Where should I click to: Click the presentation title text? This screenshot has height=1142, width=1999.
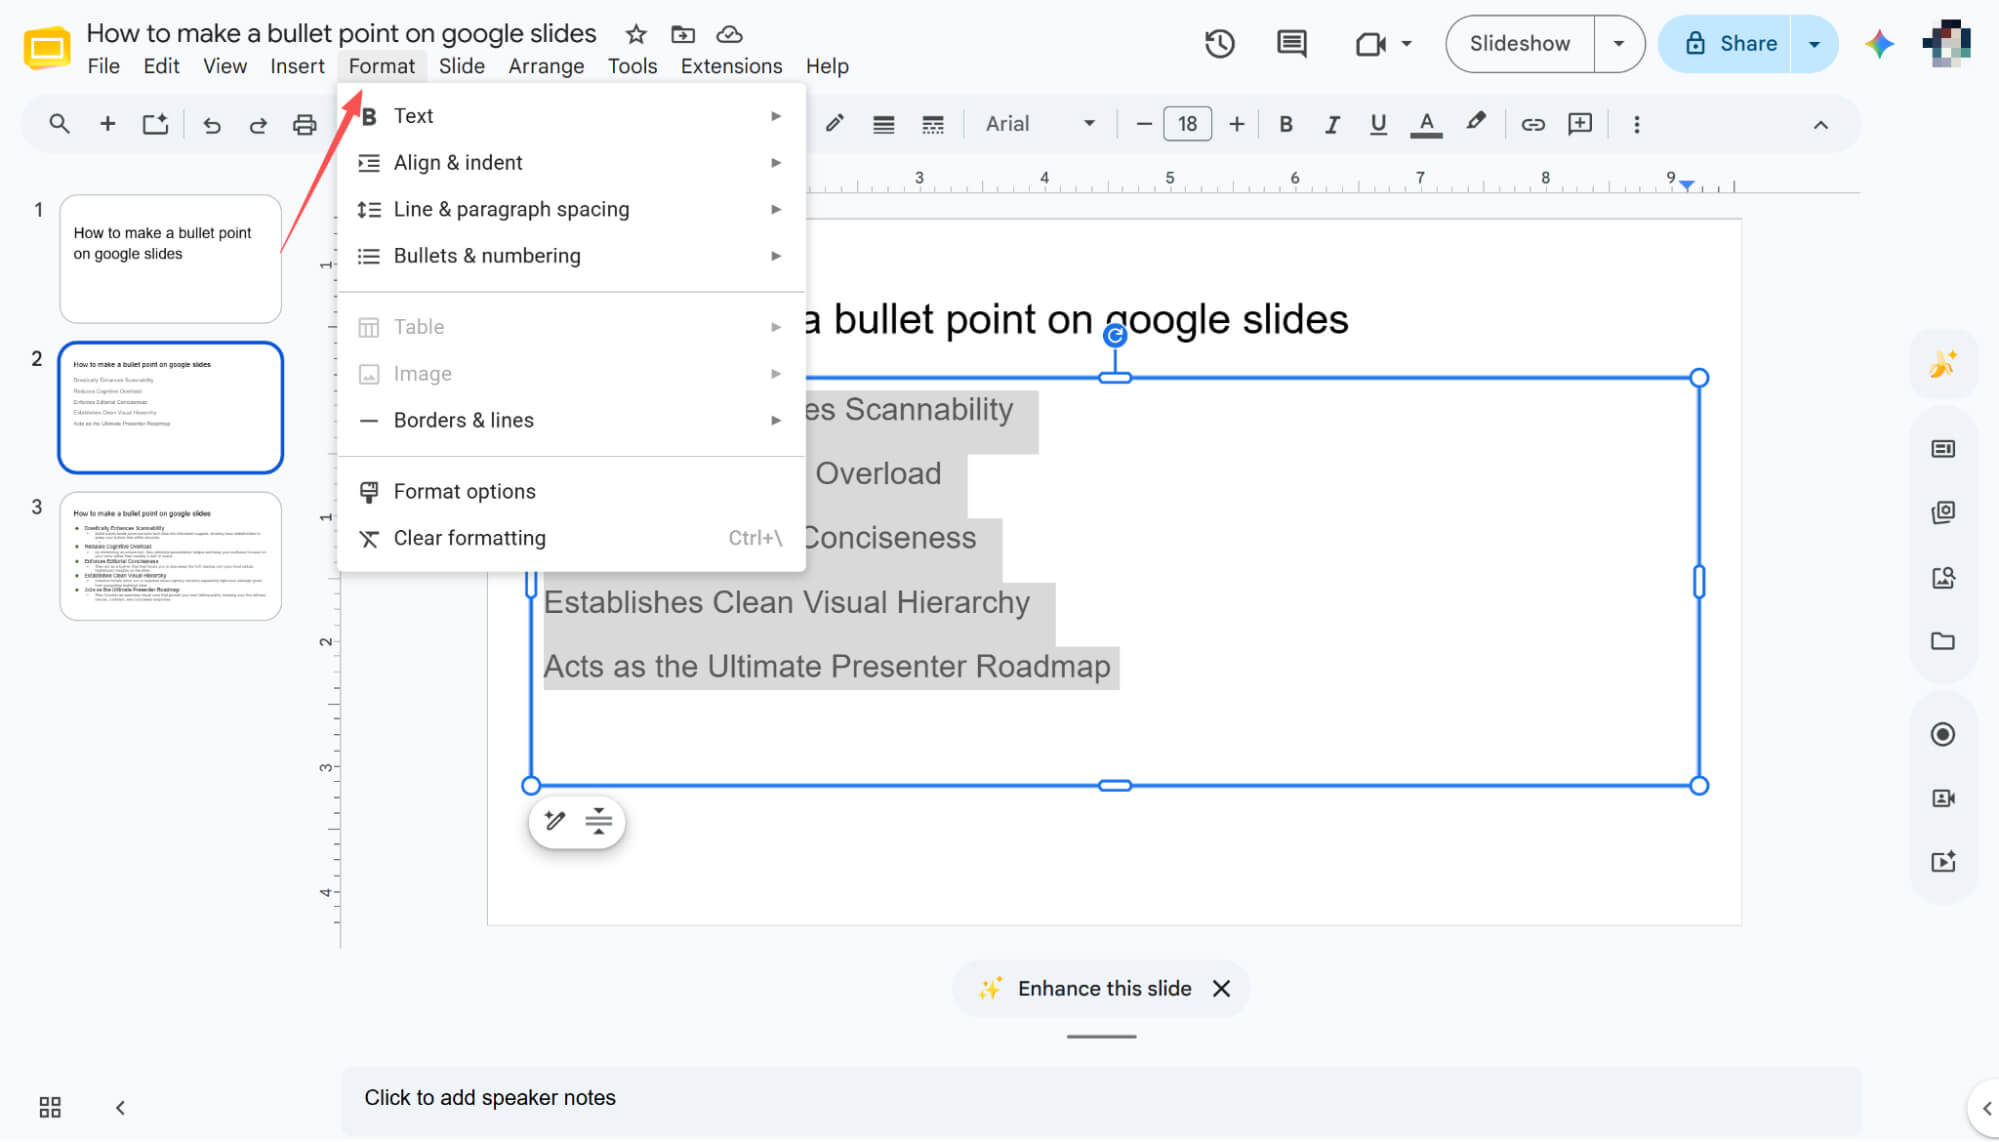[341, 33]
